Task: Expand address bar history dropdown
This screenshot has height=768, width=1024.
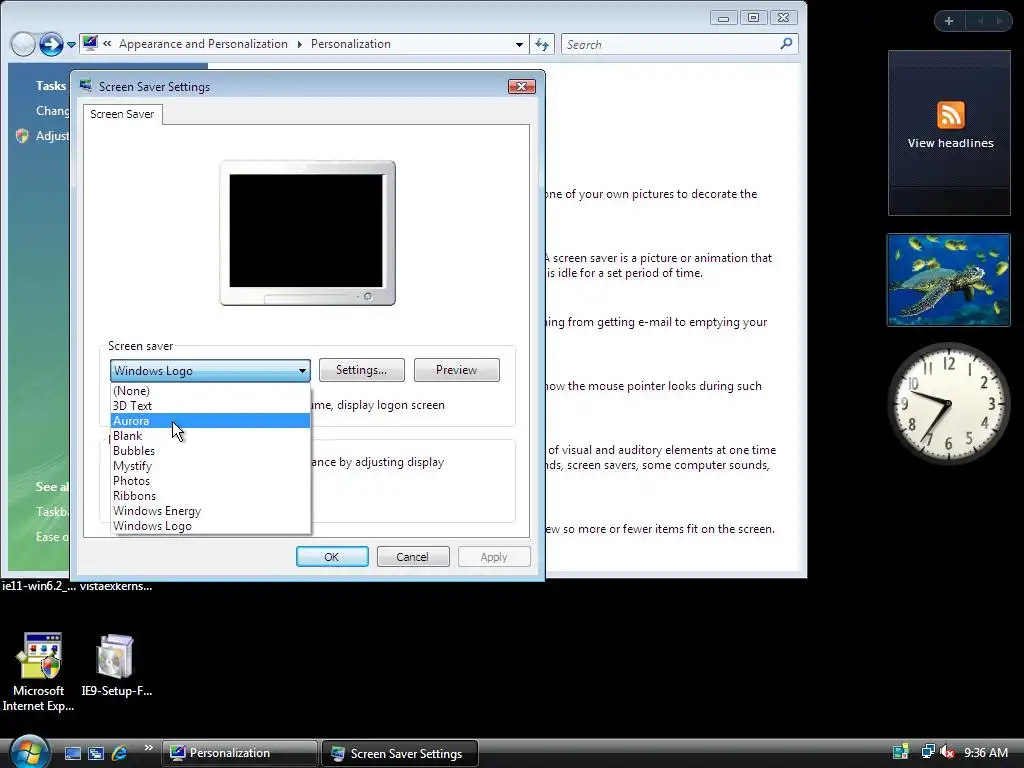Action: 519,44
